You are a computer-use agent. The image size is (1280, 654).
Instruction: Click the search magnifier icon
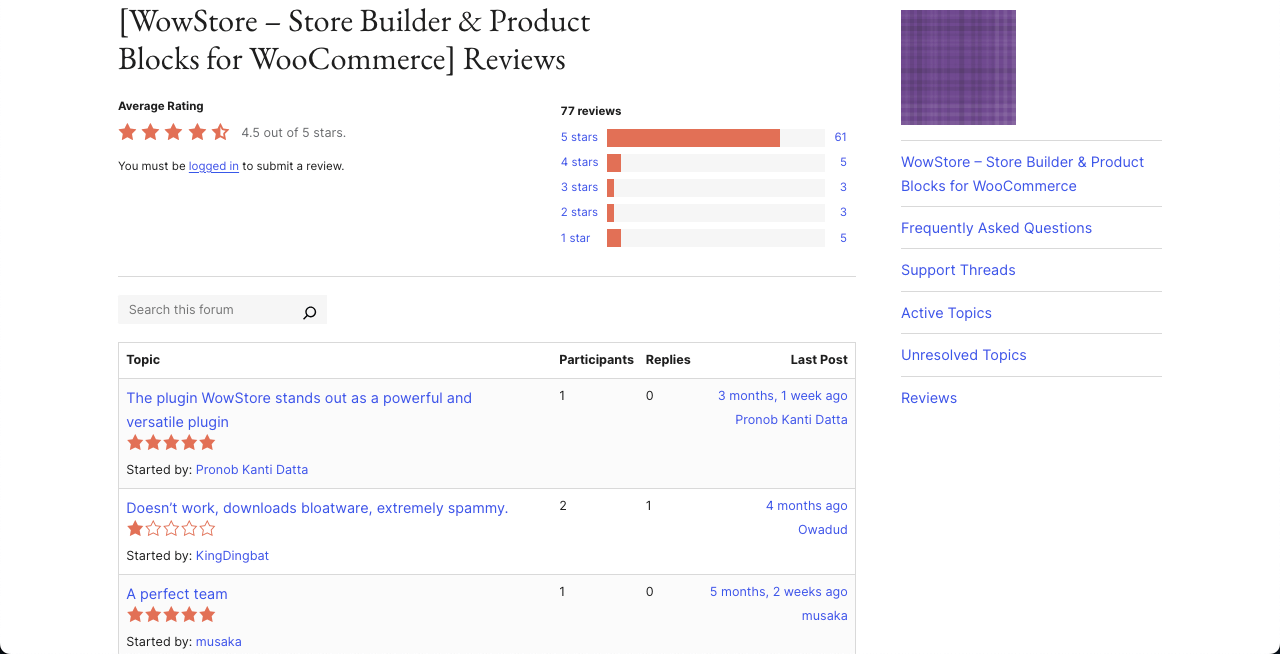coord(309,312)
